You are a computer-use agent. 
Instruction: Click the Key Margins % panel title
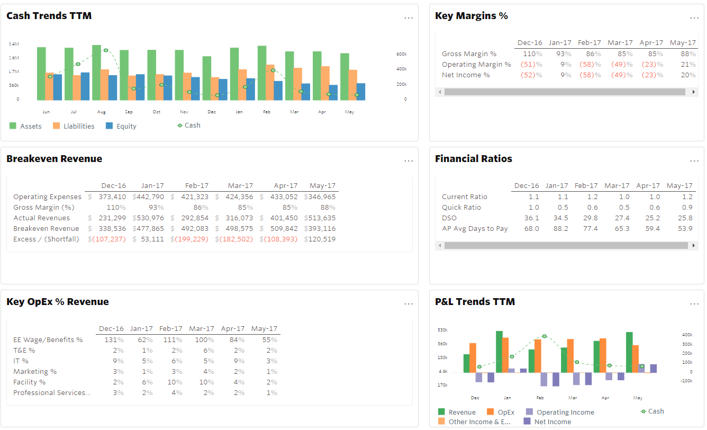pyautogui.click(x=471, y=16)
